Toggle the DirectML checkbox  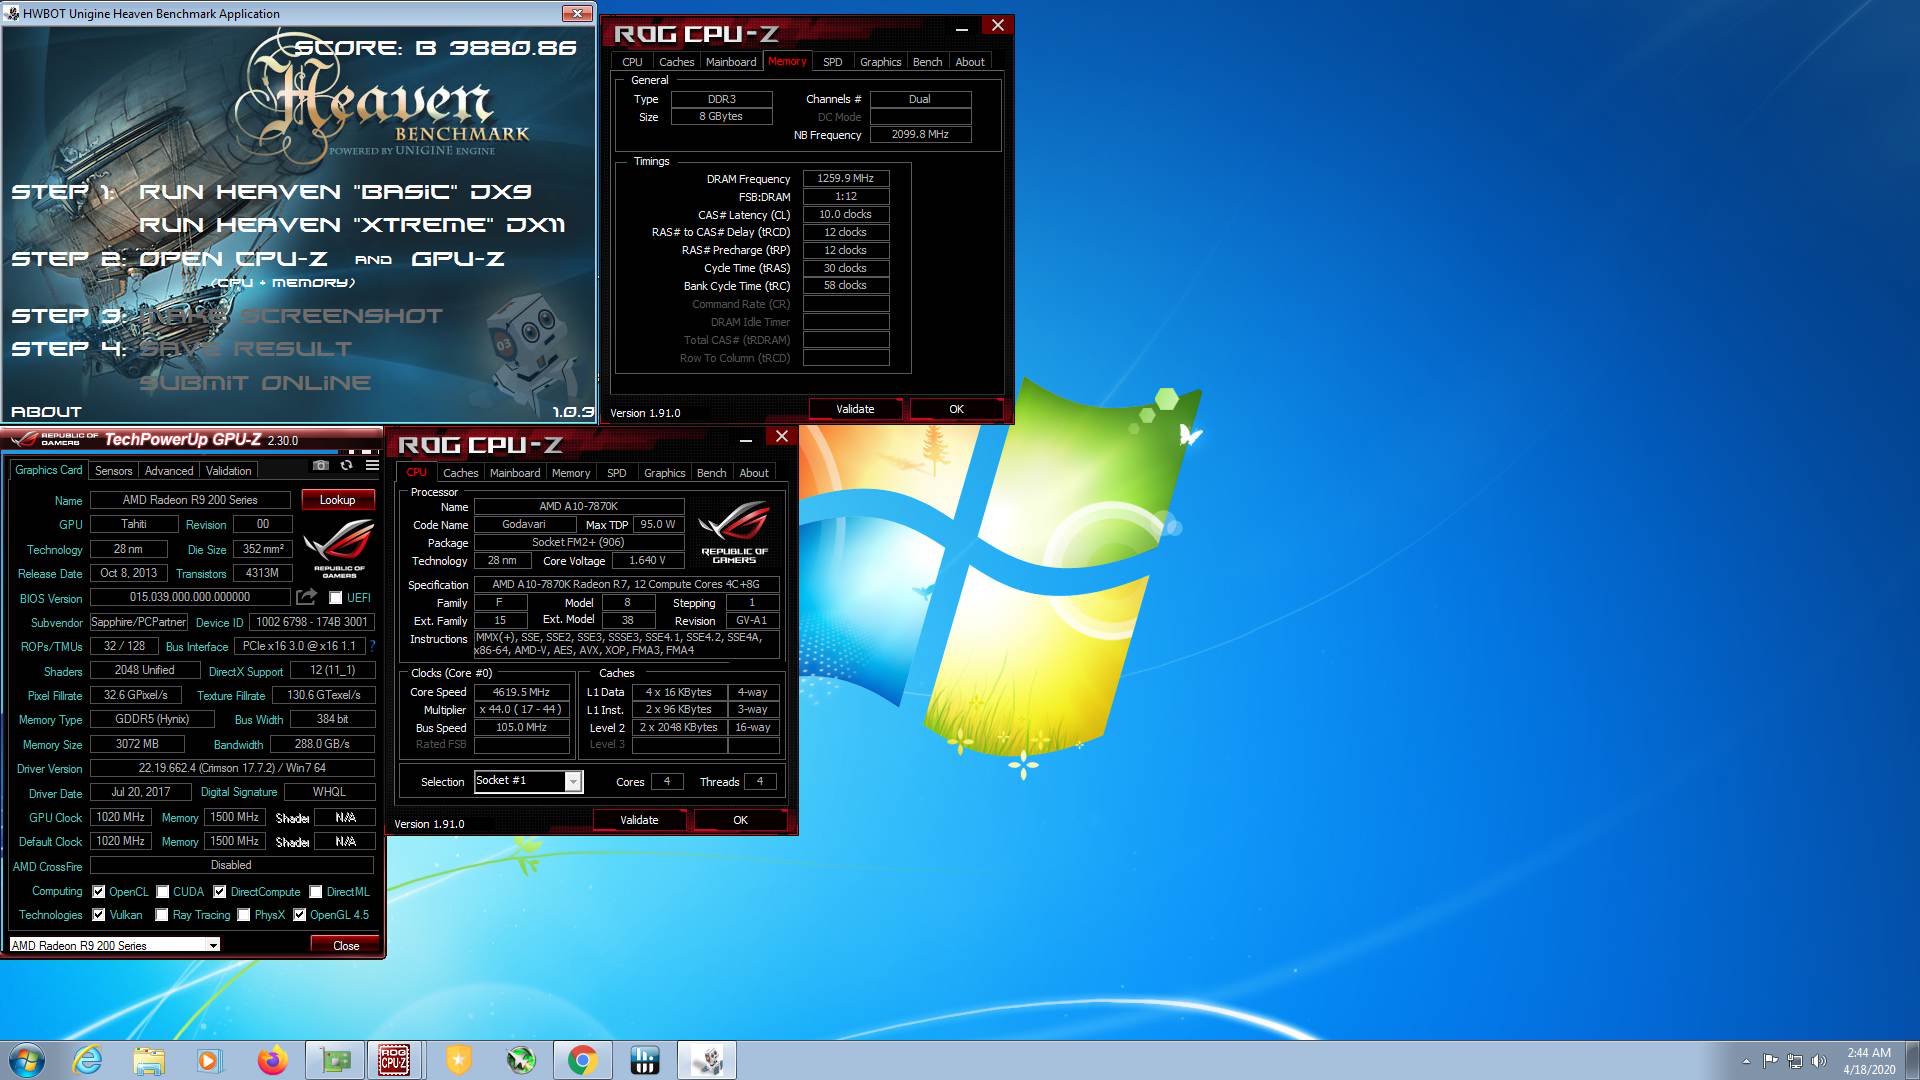[x=316, y=892]
